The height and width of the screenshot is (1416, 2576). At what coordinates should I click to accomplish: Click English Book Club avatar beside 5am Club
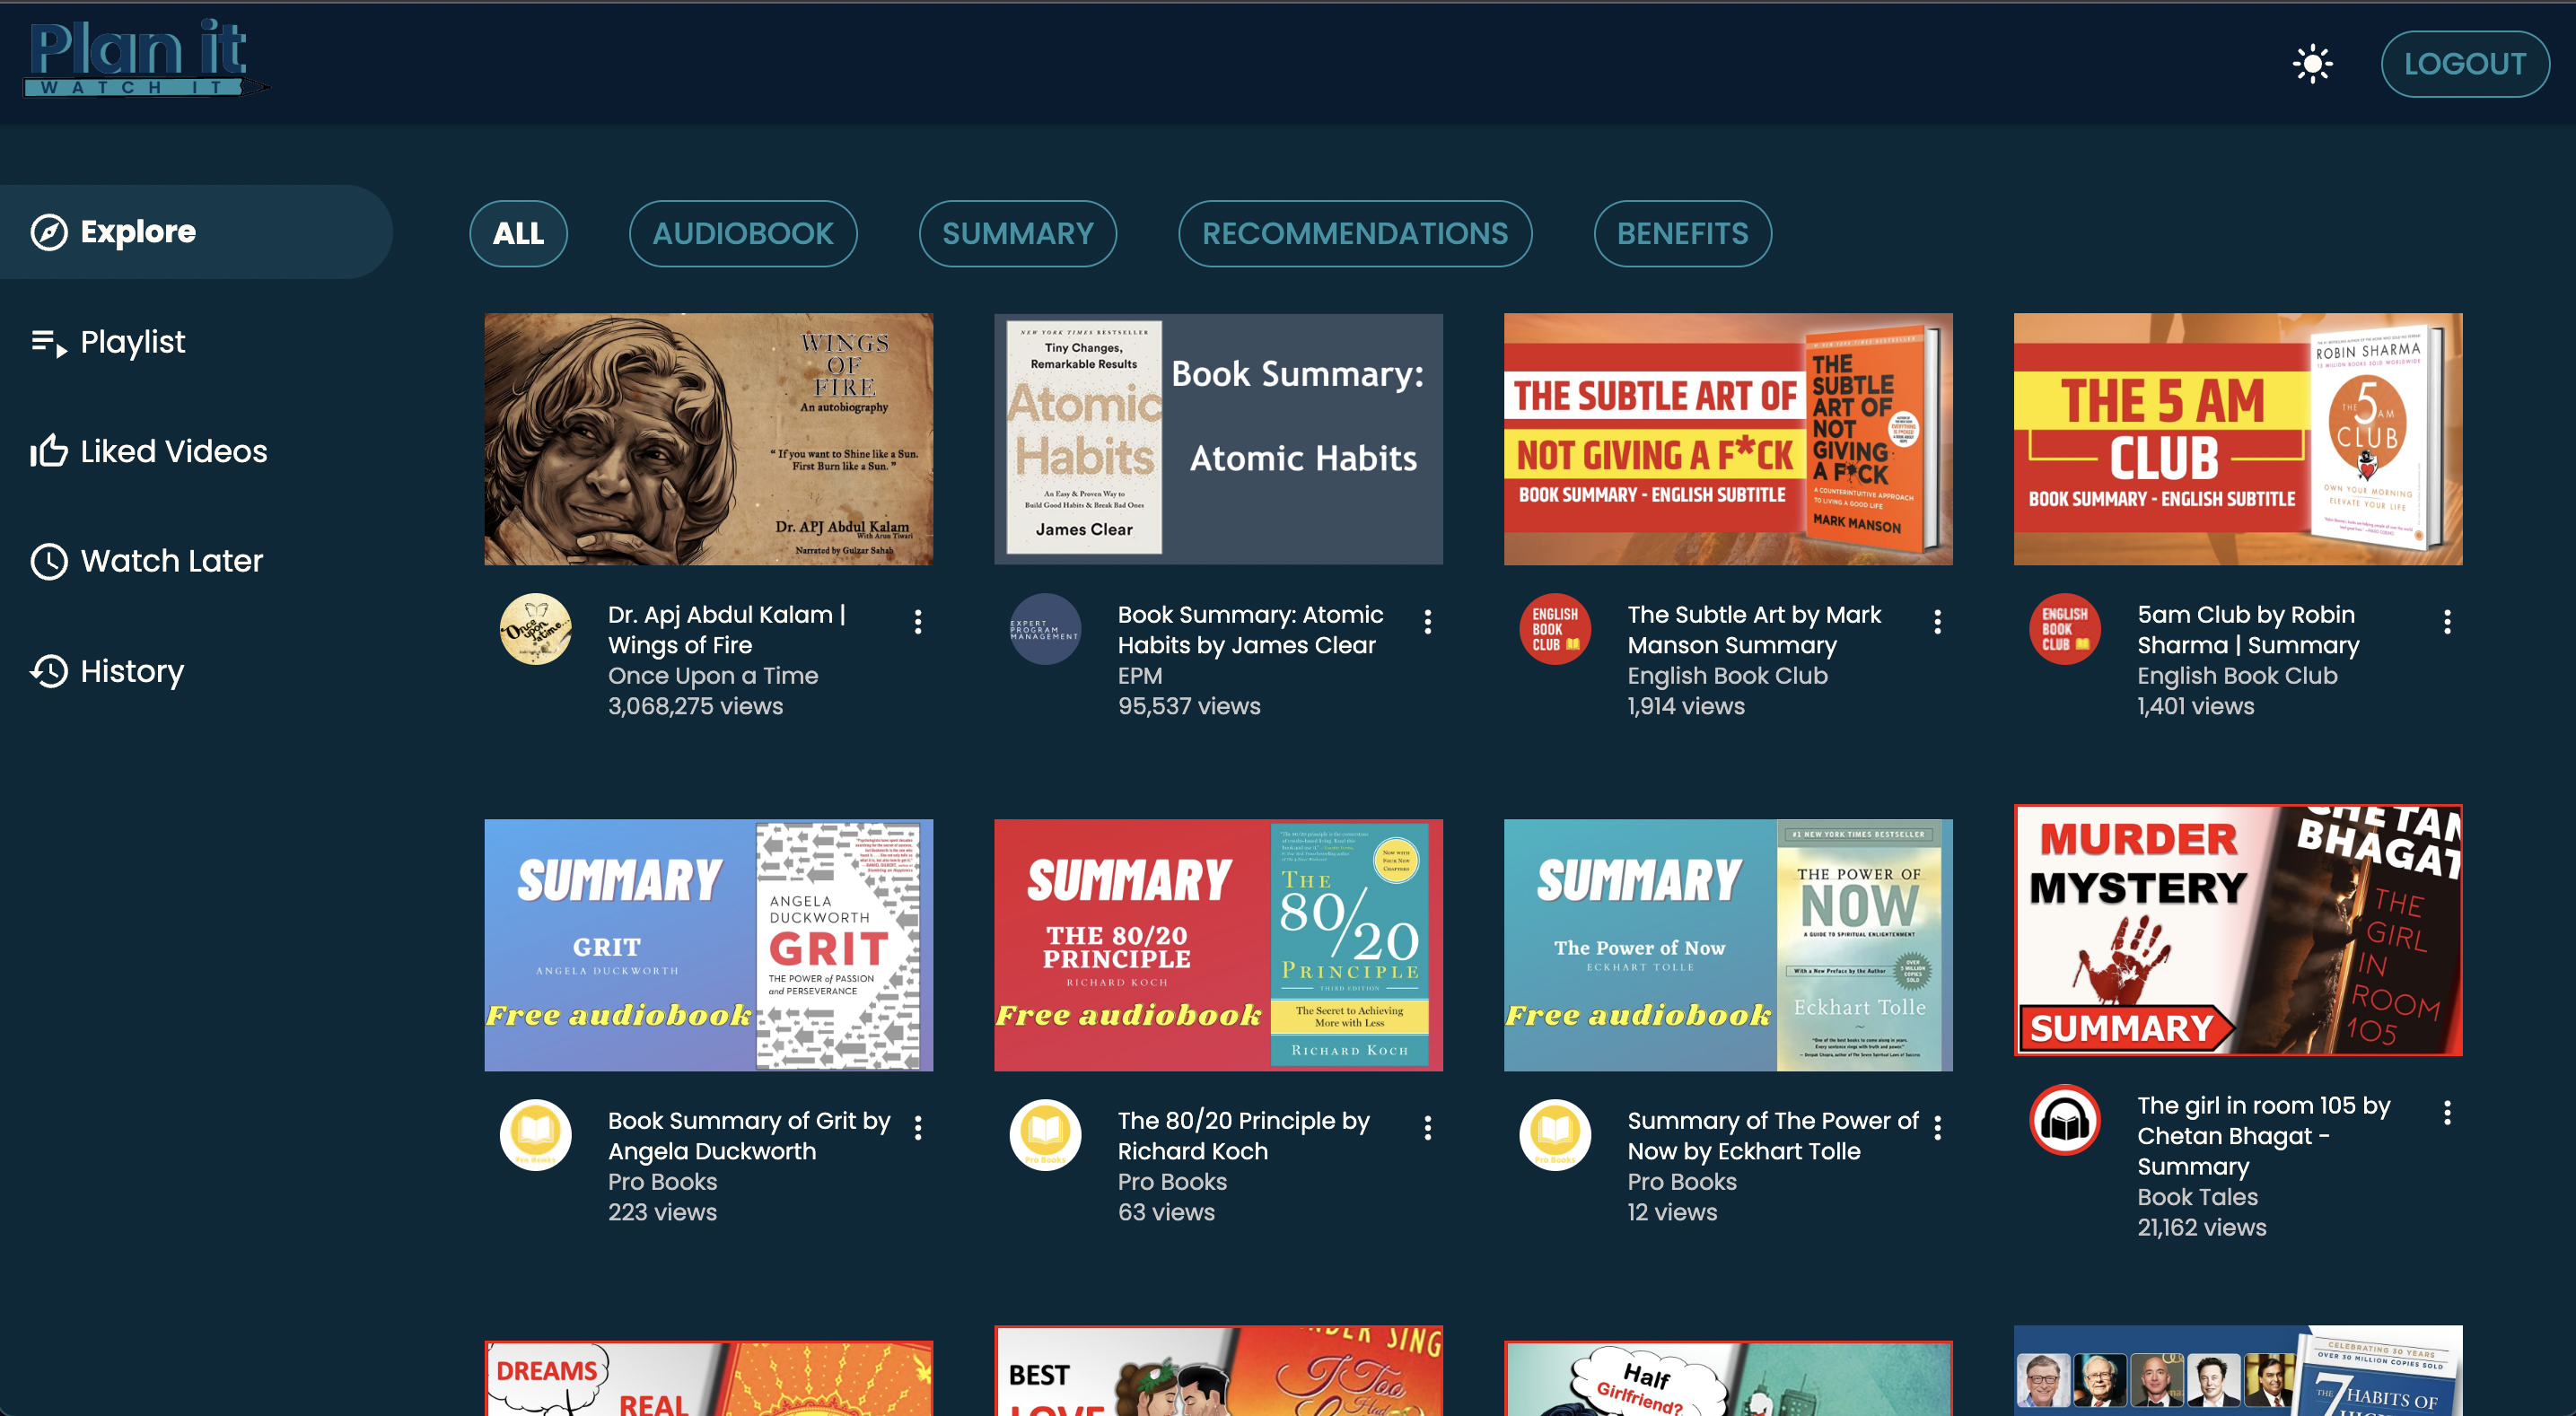[x=2065, y=630]
